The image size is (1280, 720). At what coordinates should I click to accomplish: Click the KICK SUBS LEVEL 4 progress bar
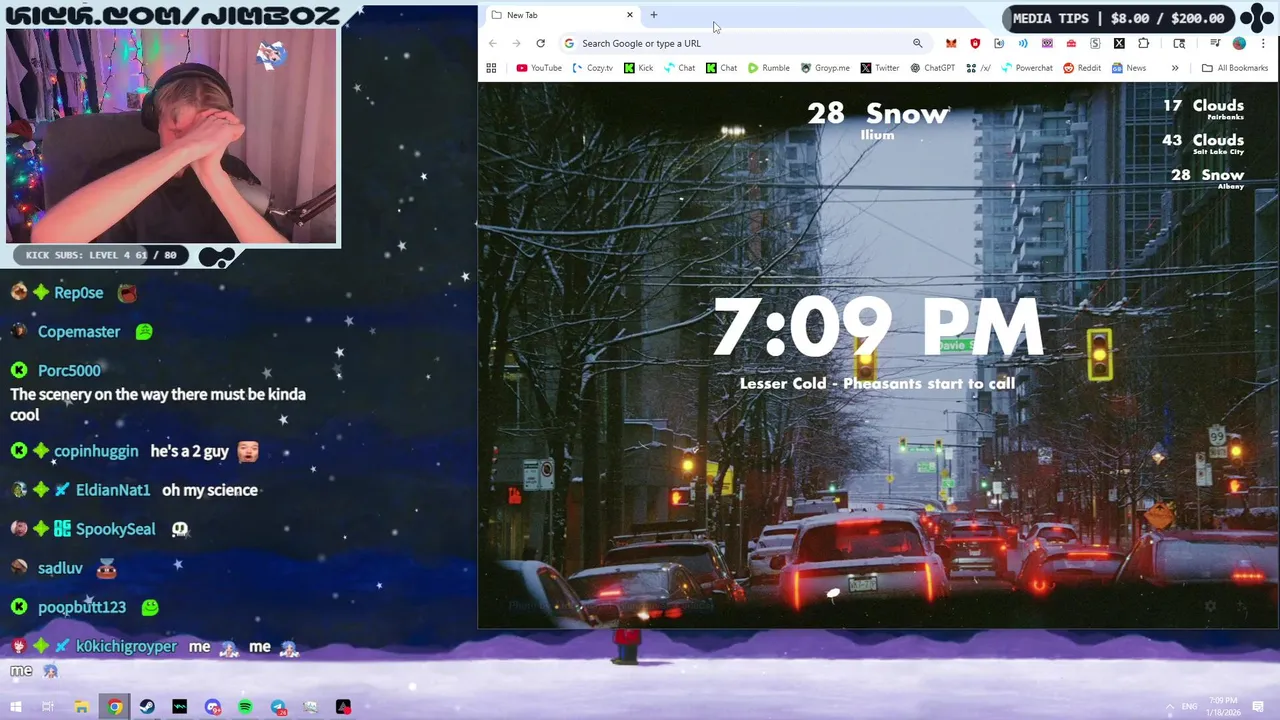point(102,255)
